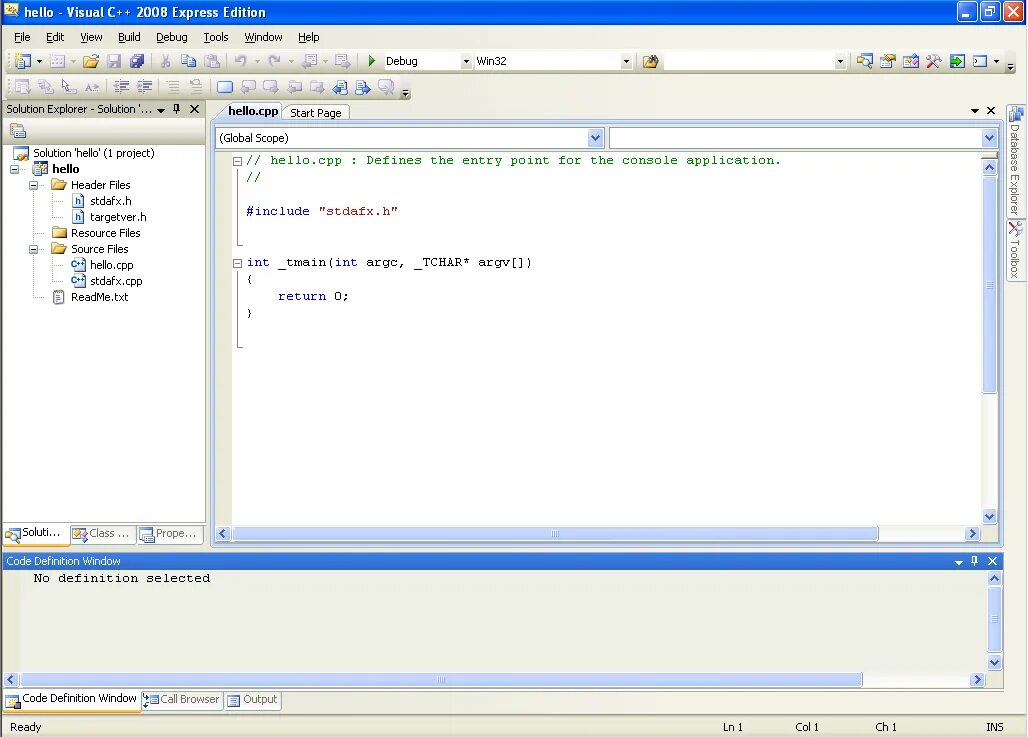1028x737 pixels.
Task: Open Solution Configurations Debug dropdown
Action: [x=466, y=61]
